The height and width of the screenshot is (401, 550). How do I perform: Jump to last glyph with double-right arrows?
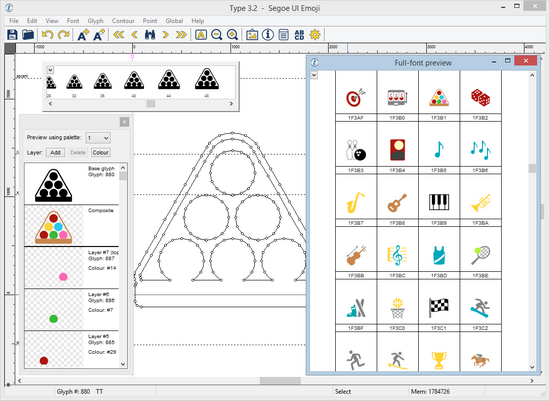pos(181,35)
